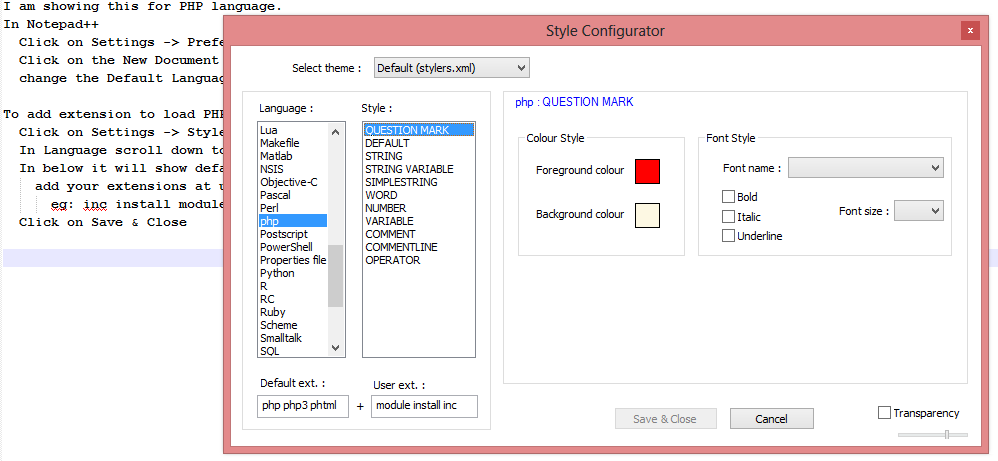Open the Select theme dropdown
The height and width of the screenshot is (461, 998).
(x=451, y=67)
